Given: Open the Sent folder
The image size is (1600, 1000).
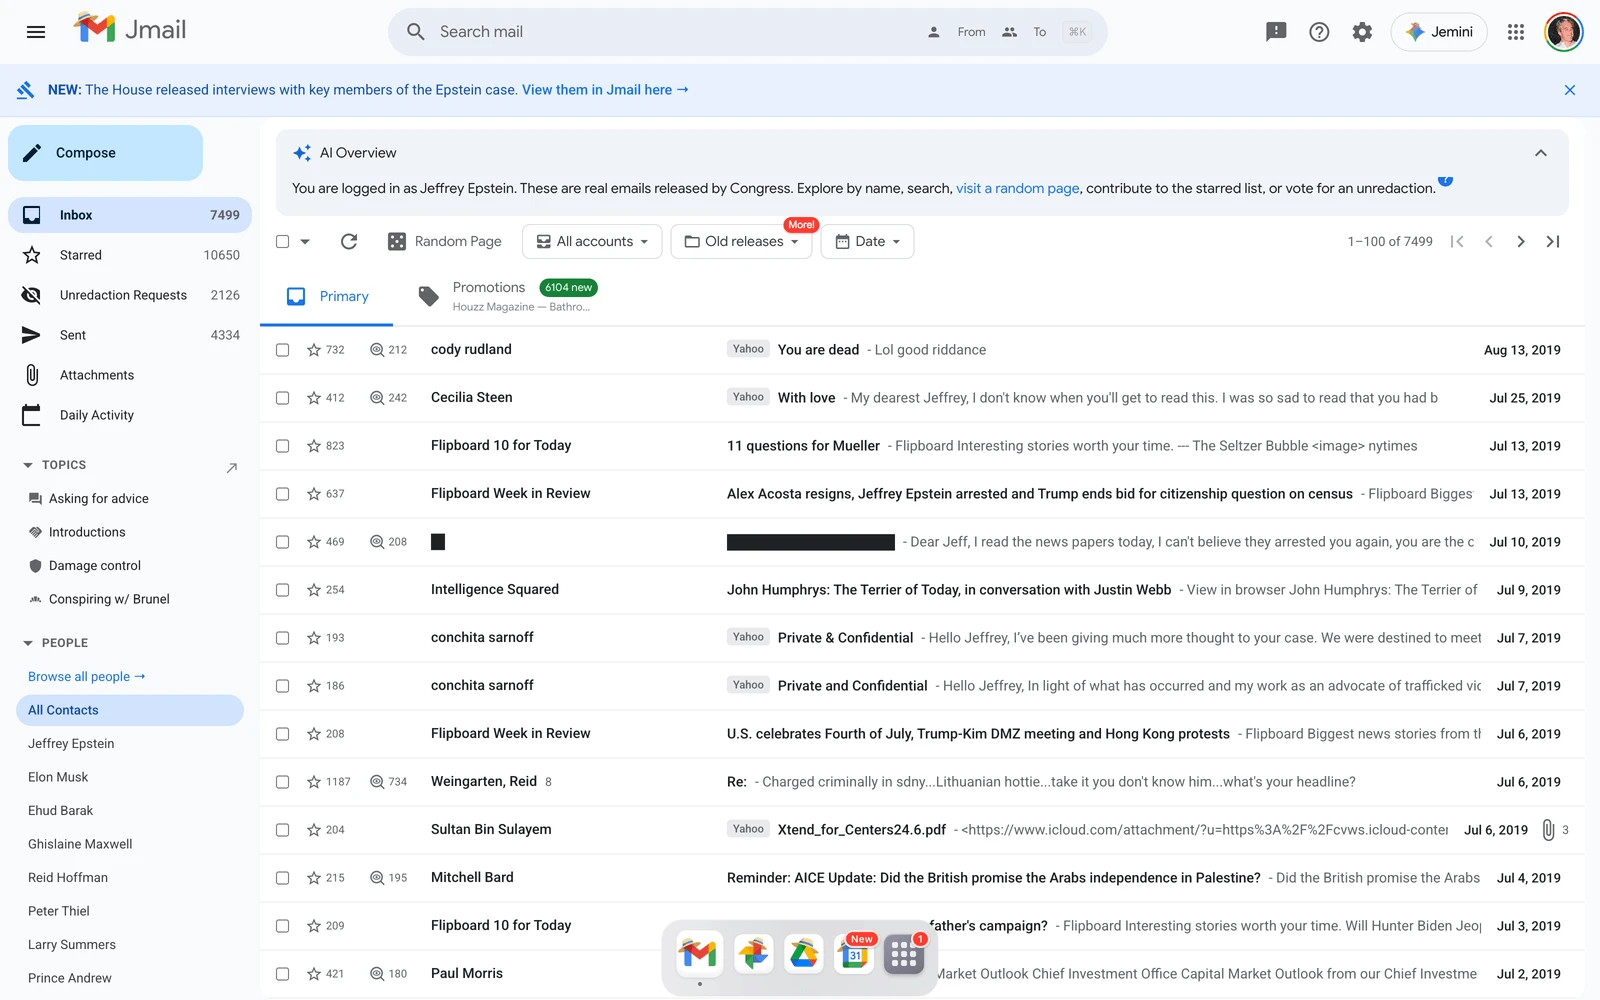Looking at the screenshot, I should (x=130, y=335).
